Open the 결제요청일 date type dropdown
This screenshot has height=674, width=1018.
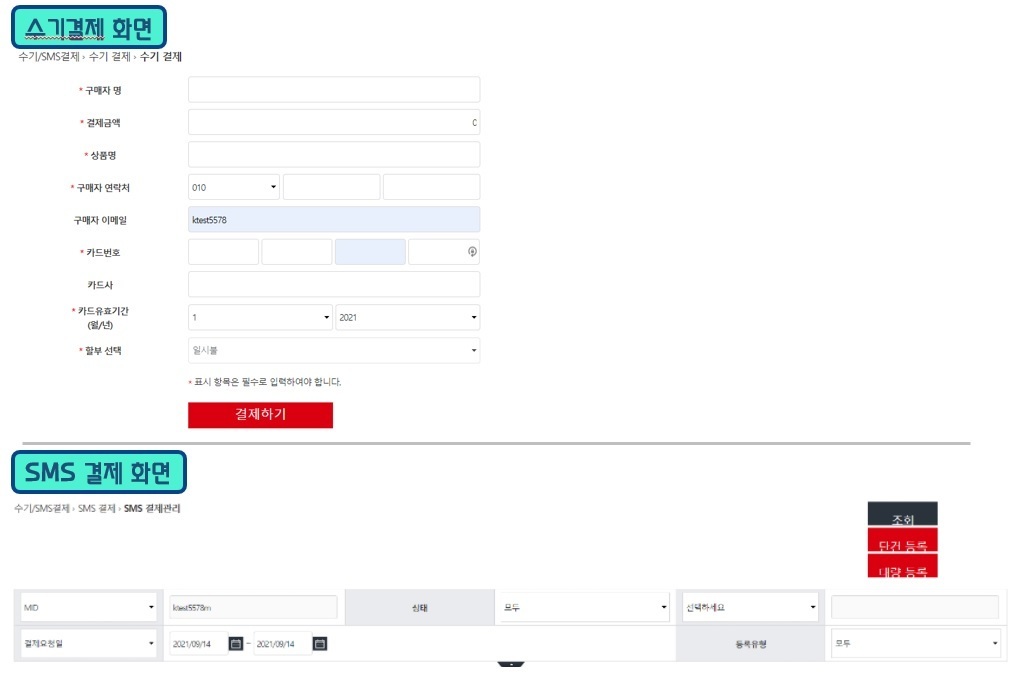[89, 643]
